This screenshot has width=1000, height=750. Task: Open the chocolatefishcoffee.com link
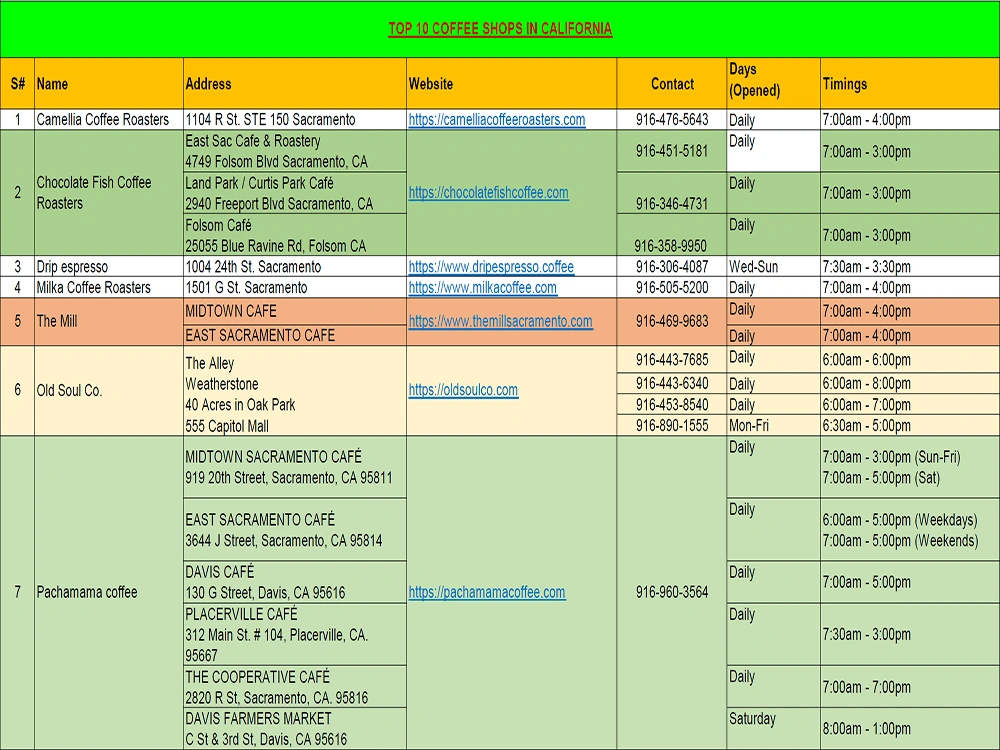[x=489, y=193]
